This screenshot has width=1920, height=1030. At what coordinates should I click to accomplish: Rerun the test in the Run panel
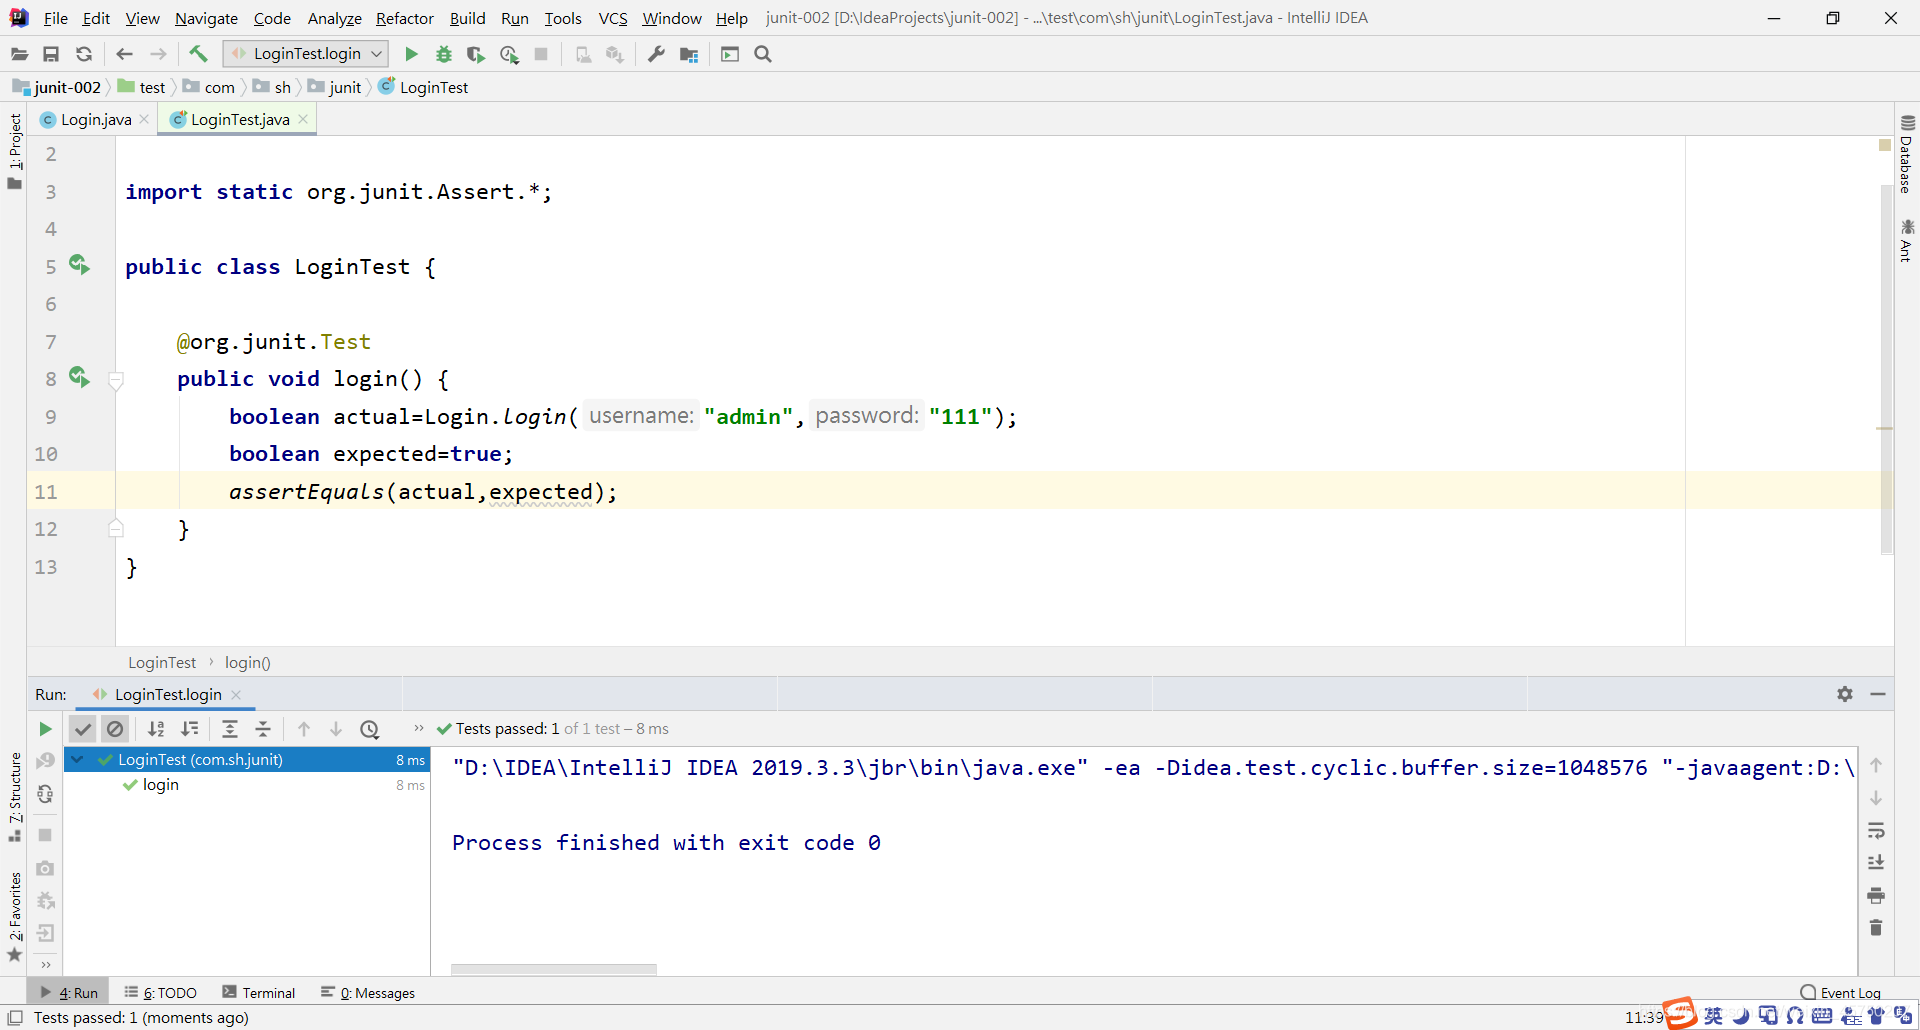(45, 729)
